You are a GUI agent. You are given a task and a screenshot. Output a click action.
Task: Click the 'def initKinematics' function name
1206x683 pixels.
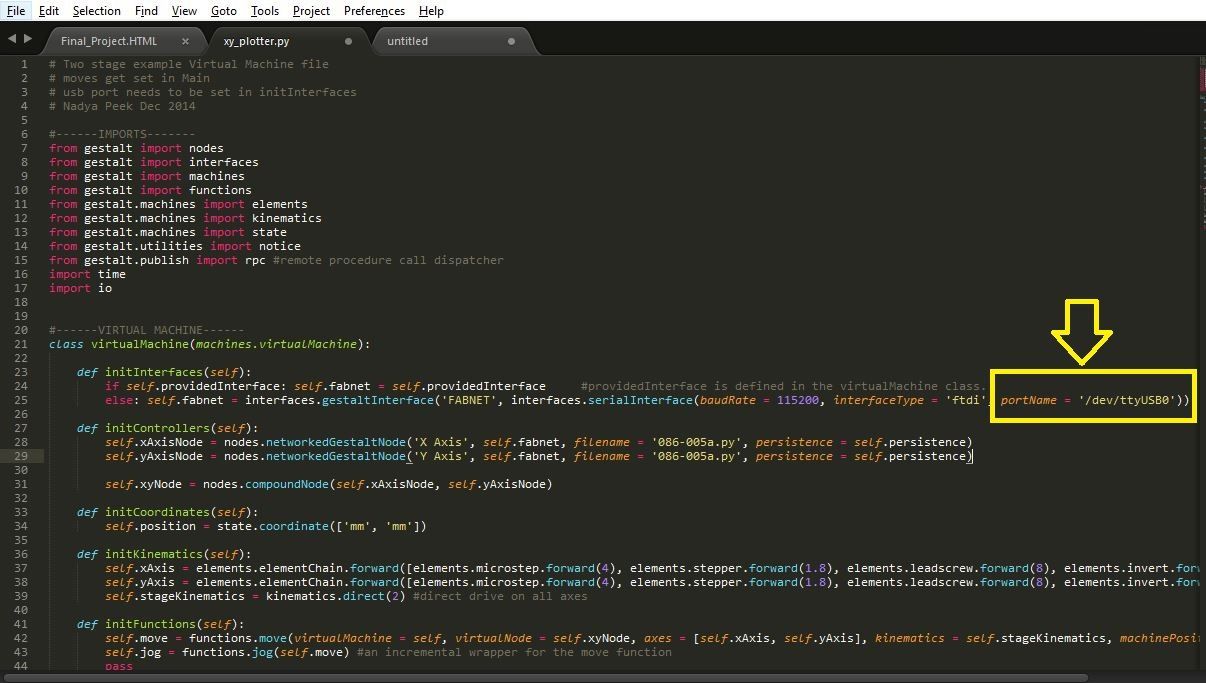(x=153, y=554)
